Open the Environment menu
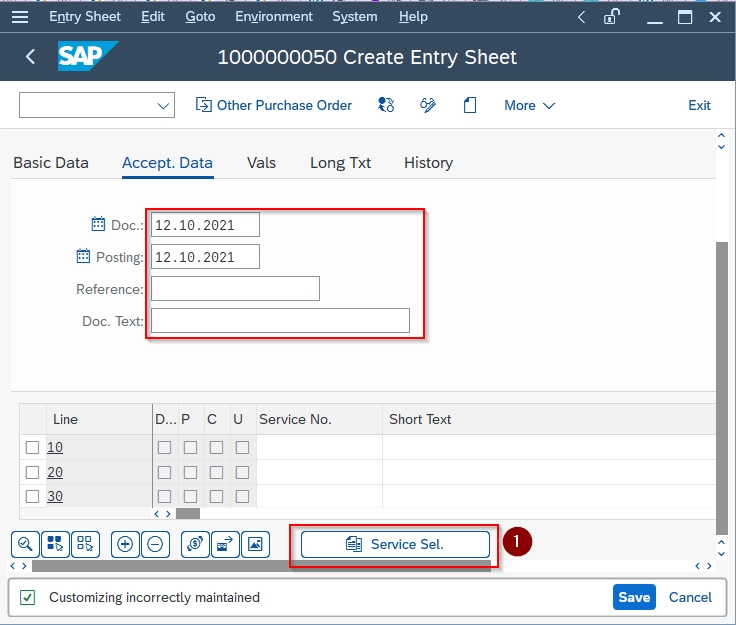Image resolution: width=736 pixels, height=625 pixels. [x=272, y=17]
